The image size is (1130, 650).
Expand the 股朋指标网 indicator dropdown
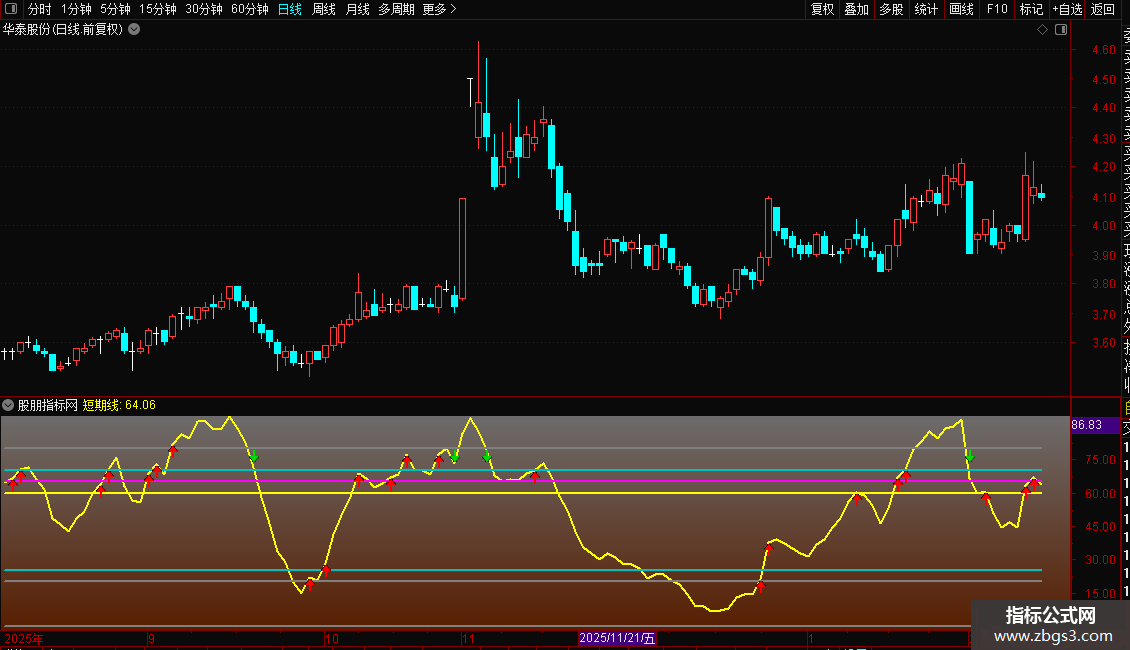coord(8,405)
